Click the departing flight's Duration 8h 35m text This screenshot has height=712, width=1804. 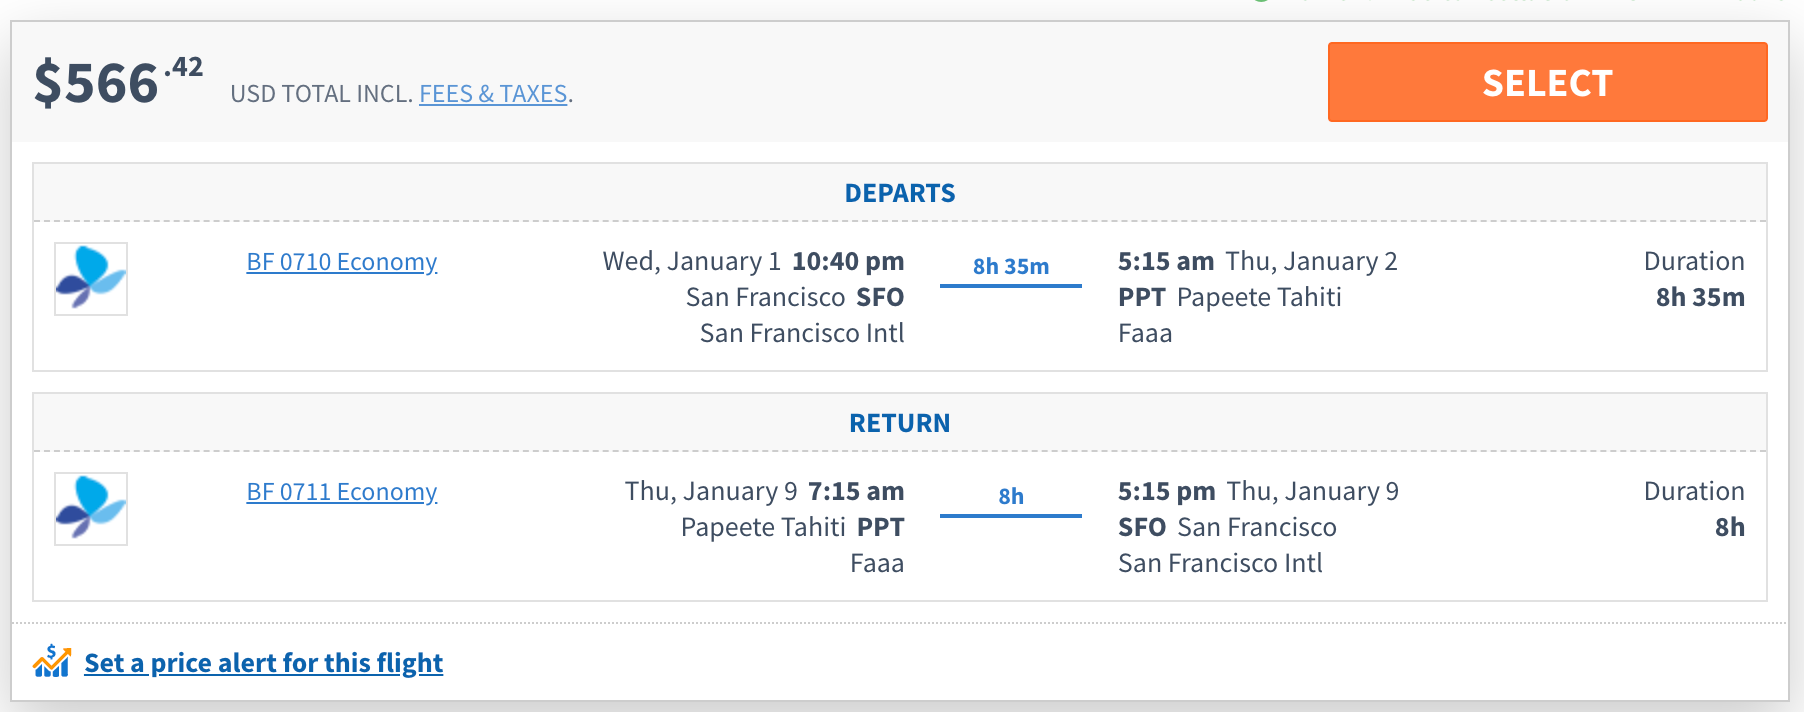(1699, 297)
